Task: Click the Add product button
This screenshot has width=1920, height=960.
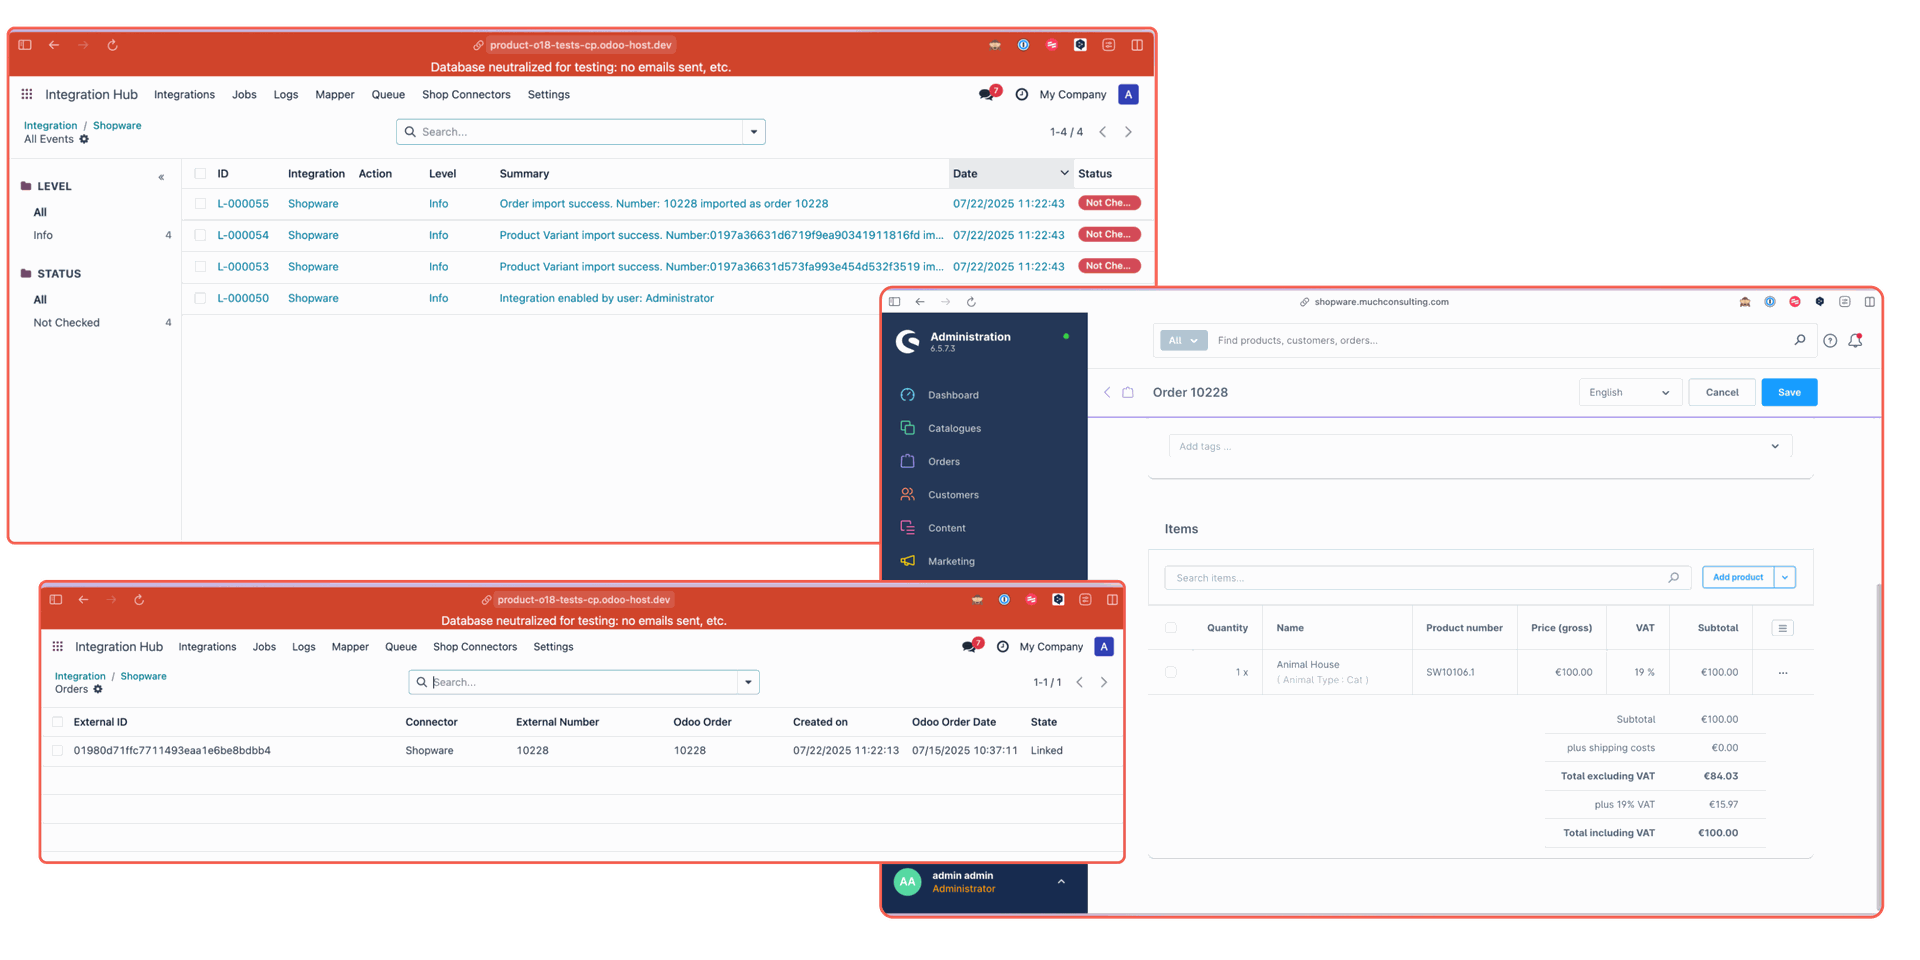Action: tap(1738, 577)
